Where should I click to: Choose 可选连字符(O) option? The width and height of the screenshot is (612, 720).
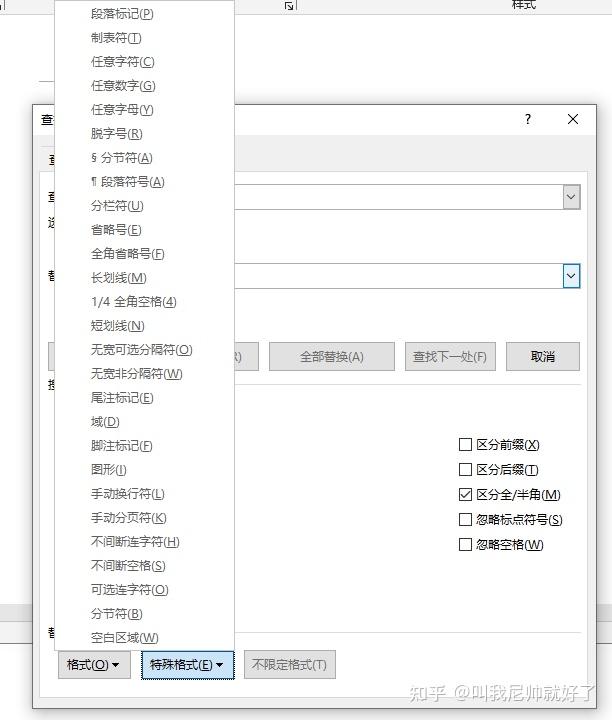pyautogui.click(x=129, y=590)
